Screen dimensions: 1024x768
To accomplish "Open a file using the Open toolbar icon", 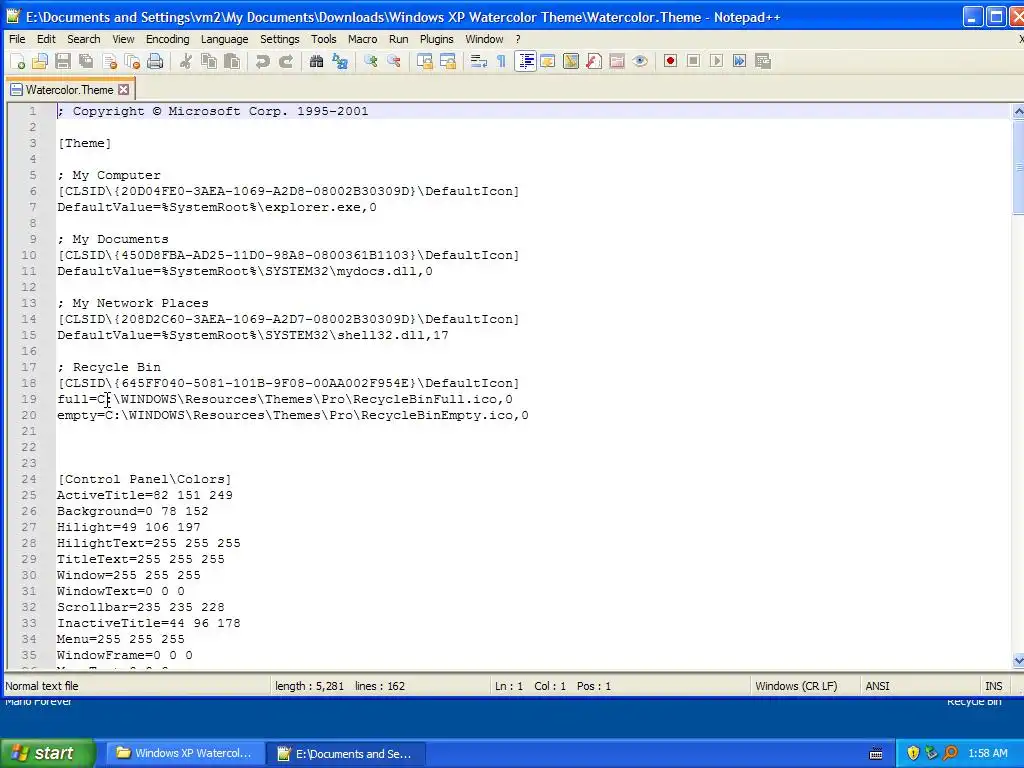I will point(40,61).
